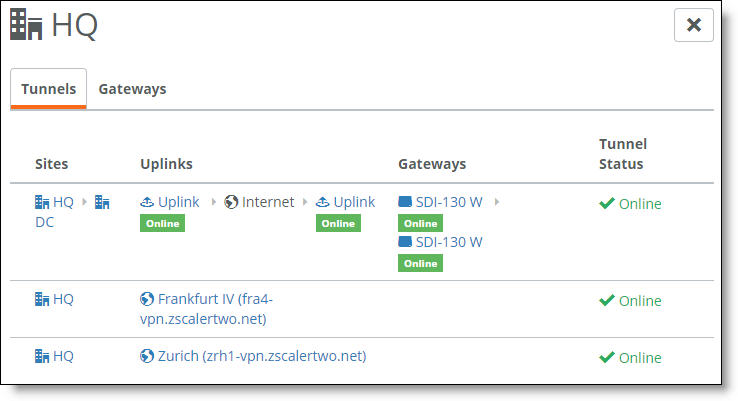Click the DC site building icon
Screen dimensions: 738x401
pos(102,202)
